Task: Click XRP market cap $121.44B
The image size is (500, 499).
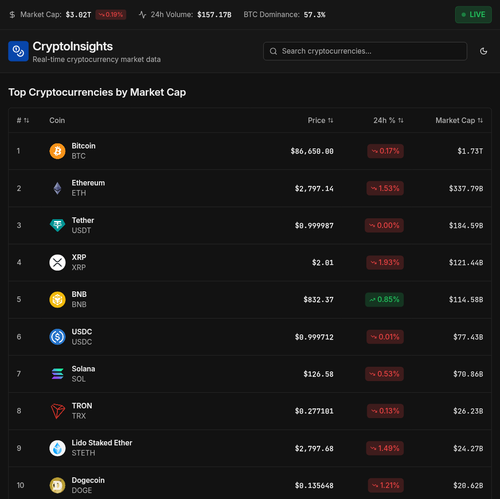Action: click(x=466, y=263)
